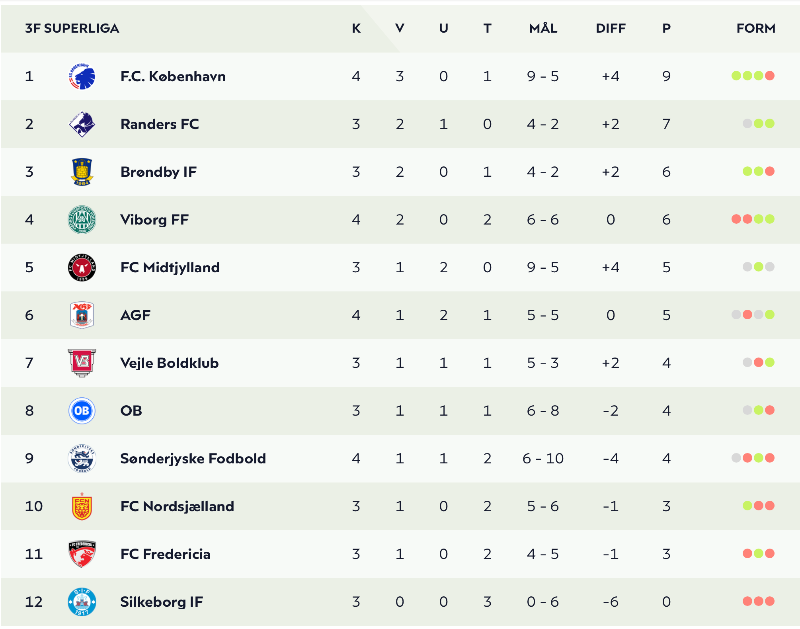Screen dimensions: 800x629
Task: Click Silkeborg IF's first red form dot
Action: [747, 601]
